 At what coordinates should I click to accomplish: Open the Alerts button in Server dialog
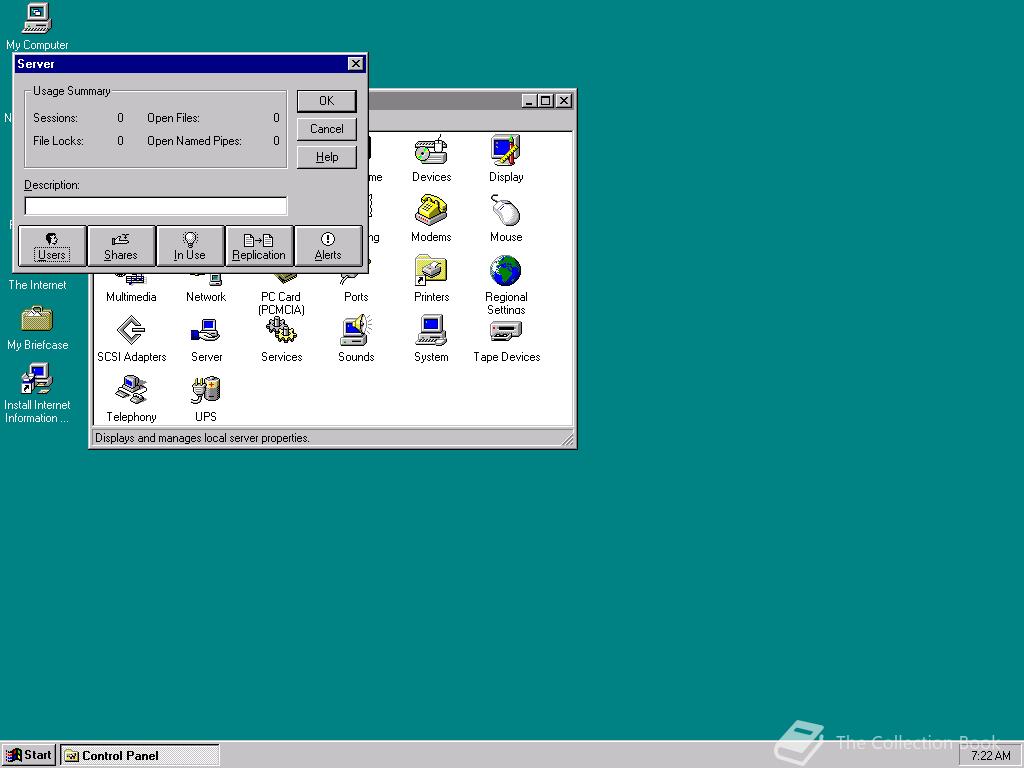point(328,246)
